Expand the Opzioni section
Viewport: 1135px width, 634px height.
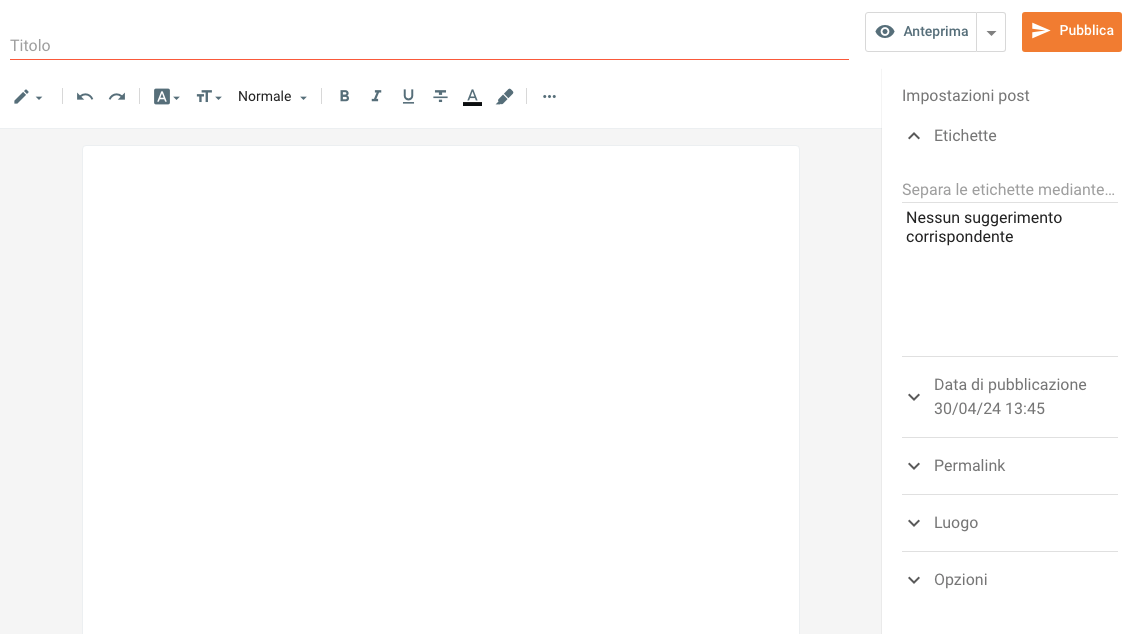pyautogui.click(x=1009, y=580)
